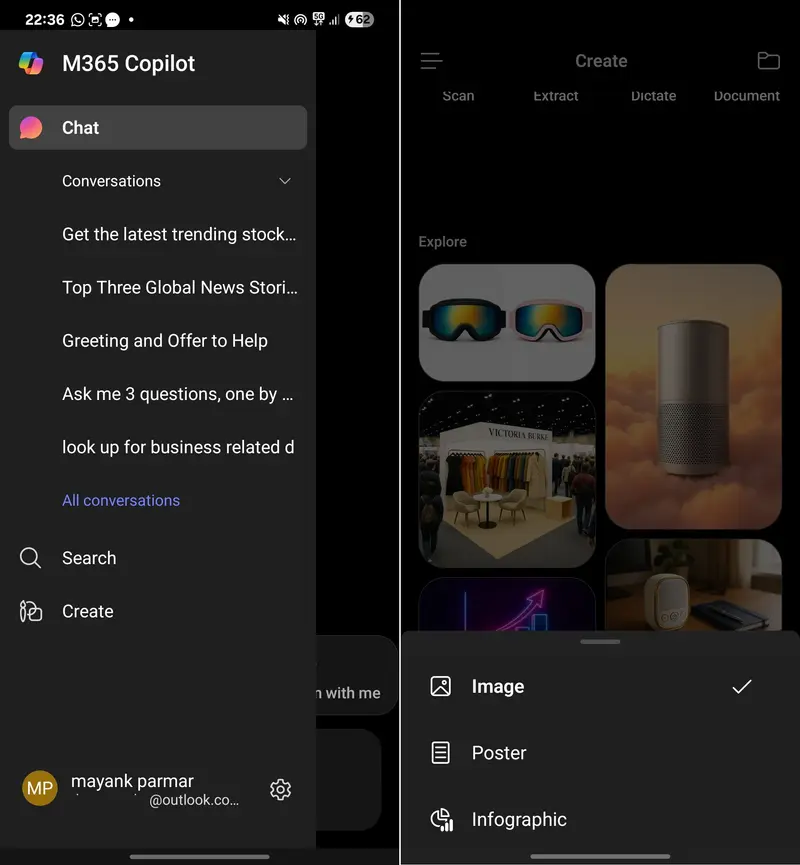Open the Settings gear icon
The image size is (800, 865).
click(x=280, y=789)
